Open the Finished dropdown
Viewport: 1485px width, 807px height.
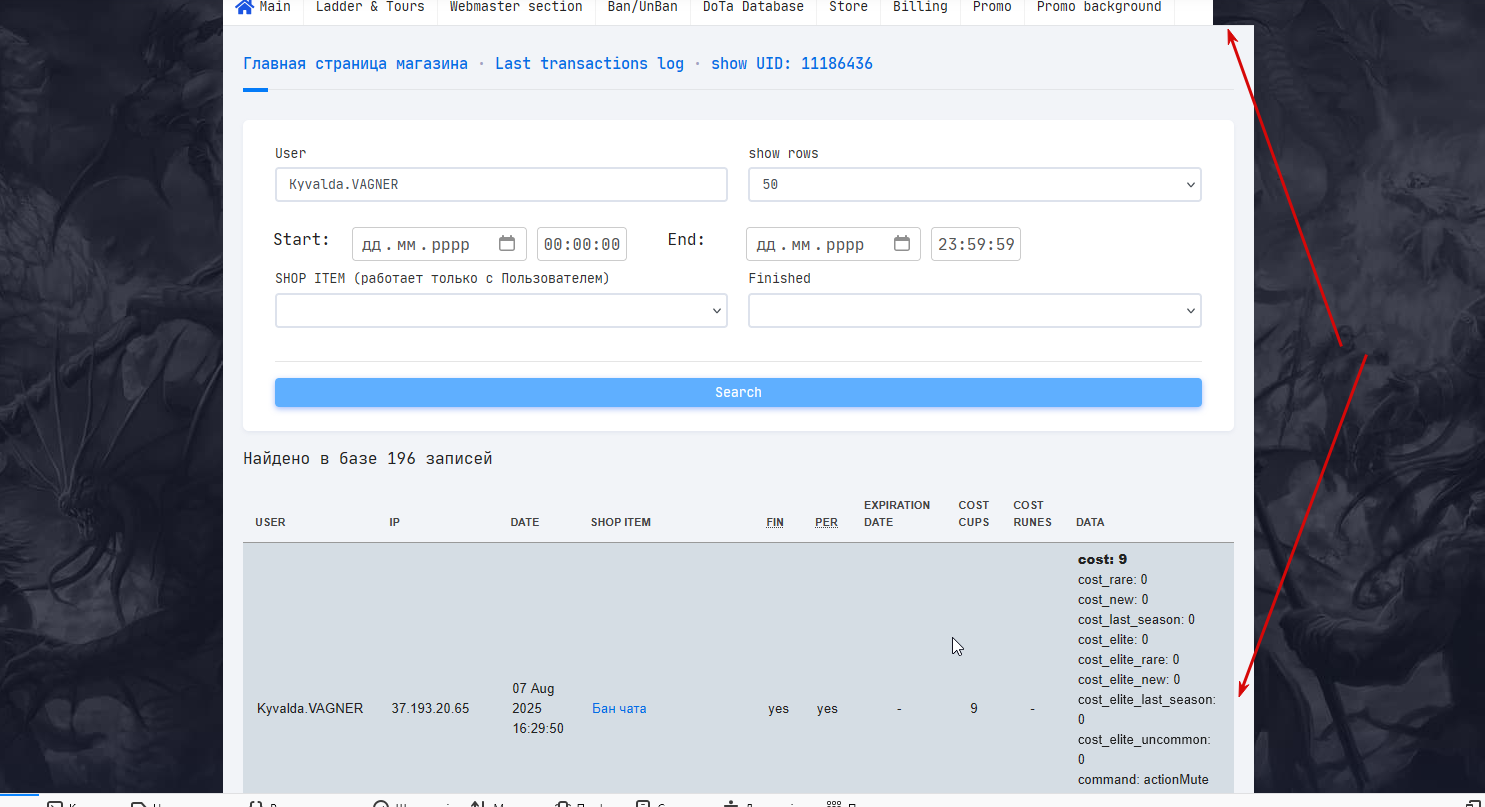pyautogui.click(x=975, y=311)
